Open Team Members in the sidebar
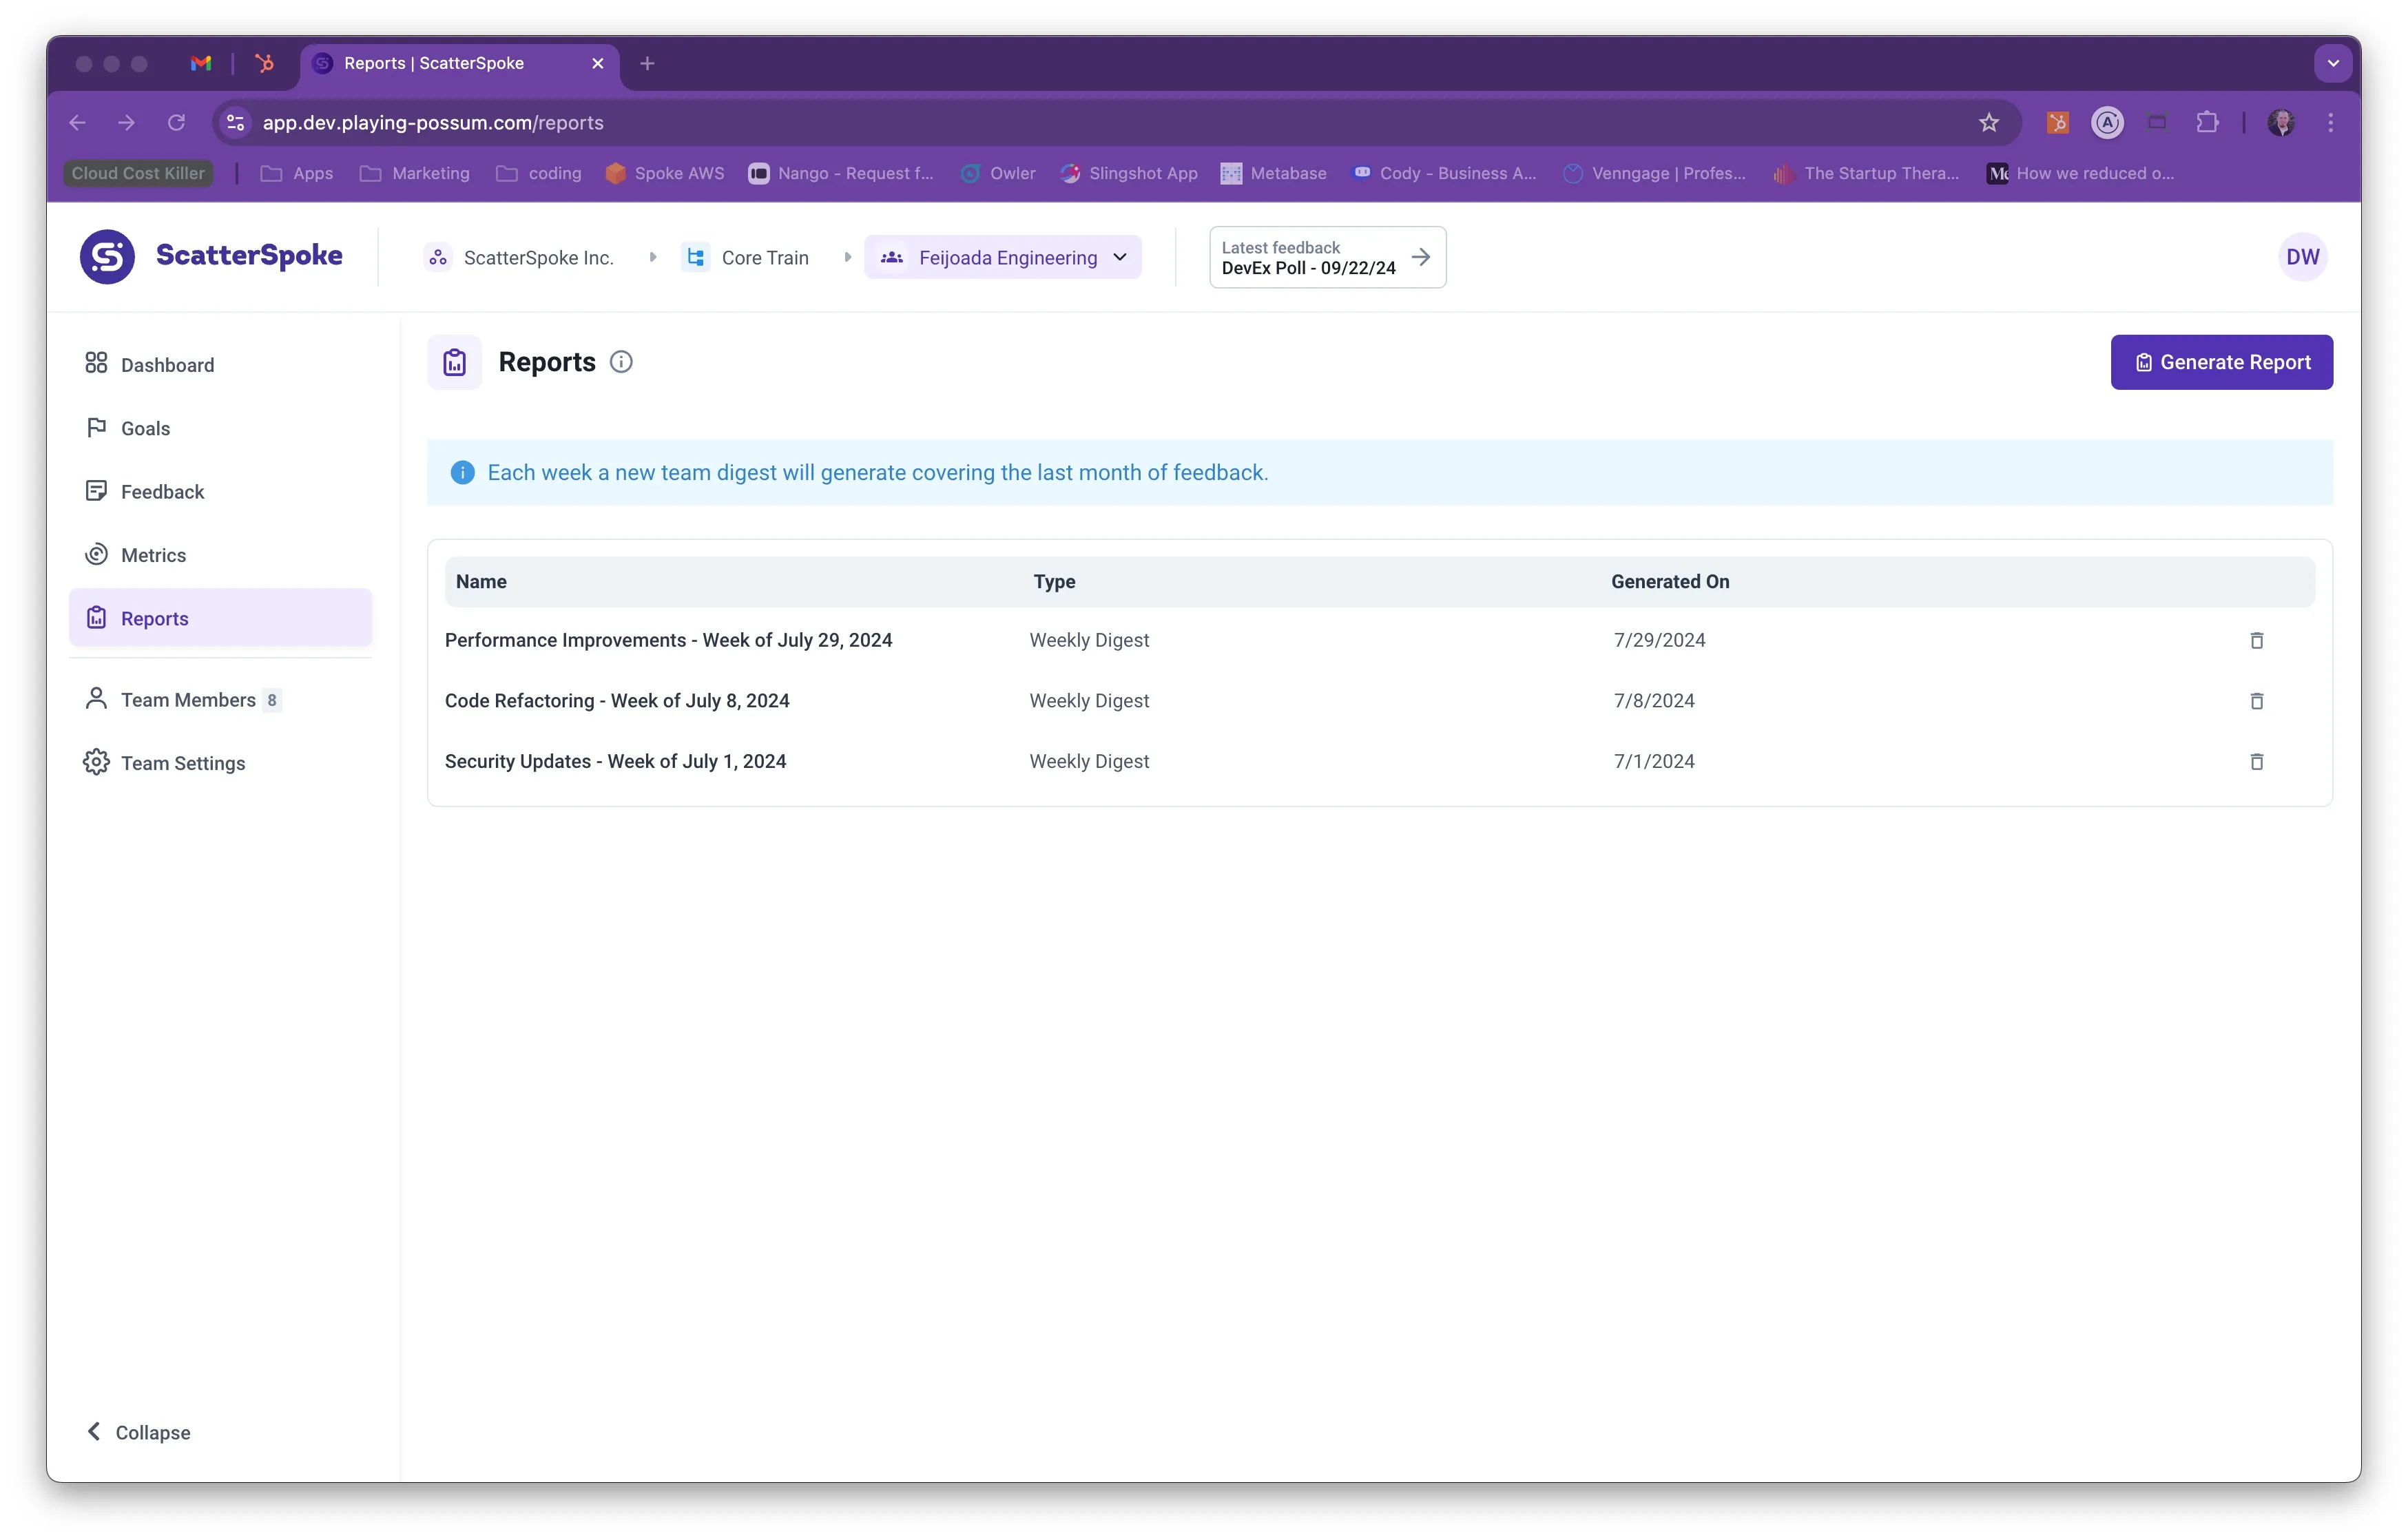The height and width of the screenshot is (1540, 2408). pyautogui.click(x=188, y=700)
